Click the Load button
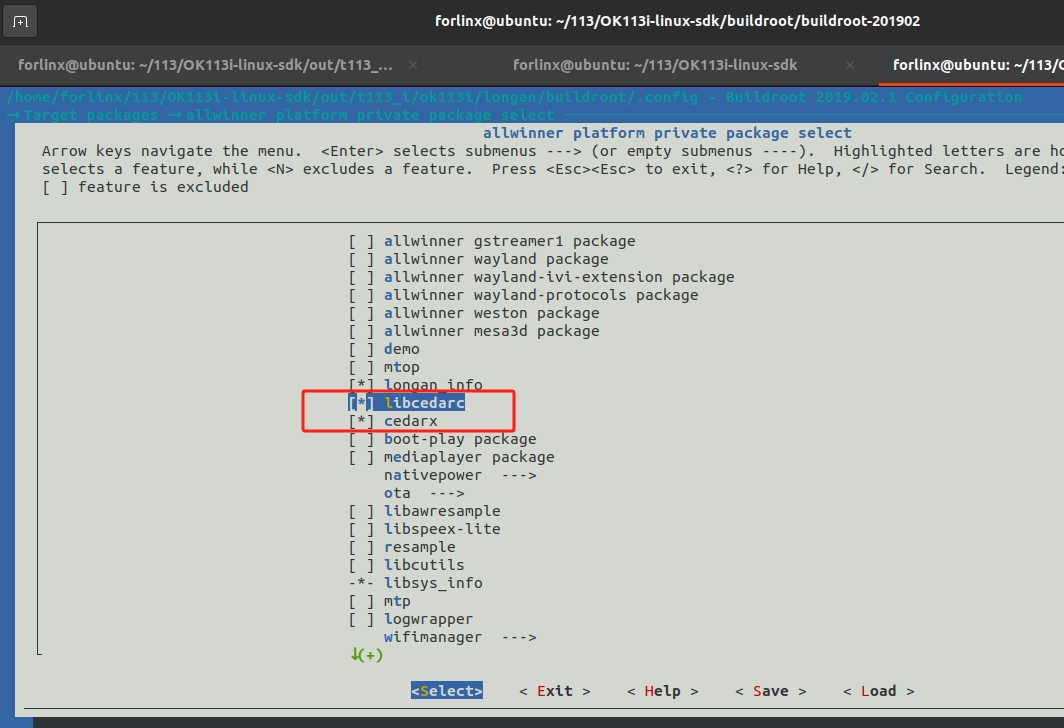Viewport: 1064px width, 728px height. [x=878, y=691]
